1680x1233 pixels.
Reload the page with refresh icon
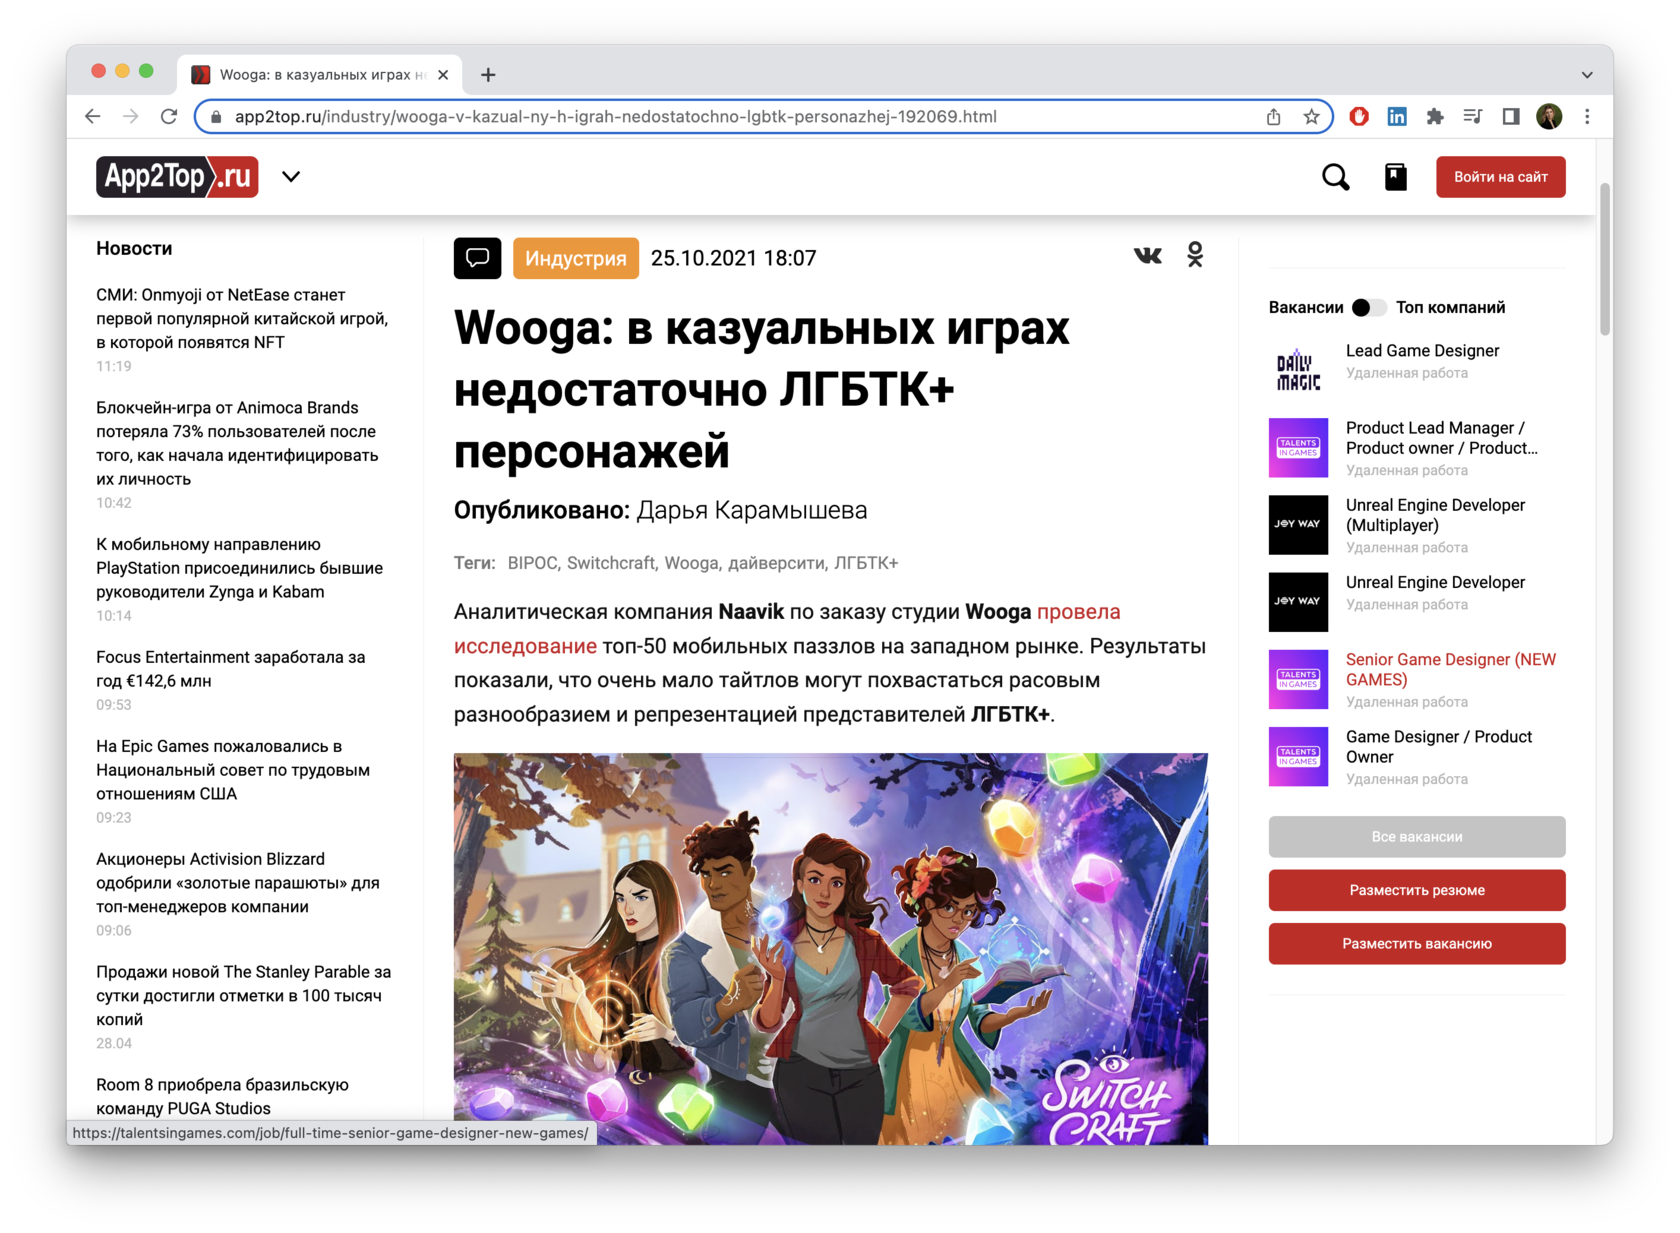(x=169, y=117)
